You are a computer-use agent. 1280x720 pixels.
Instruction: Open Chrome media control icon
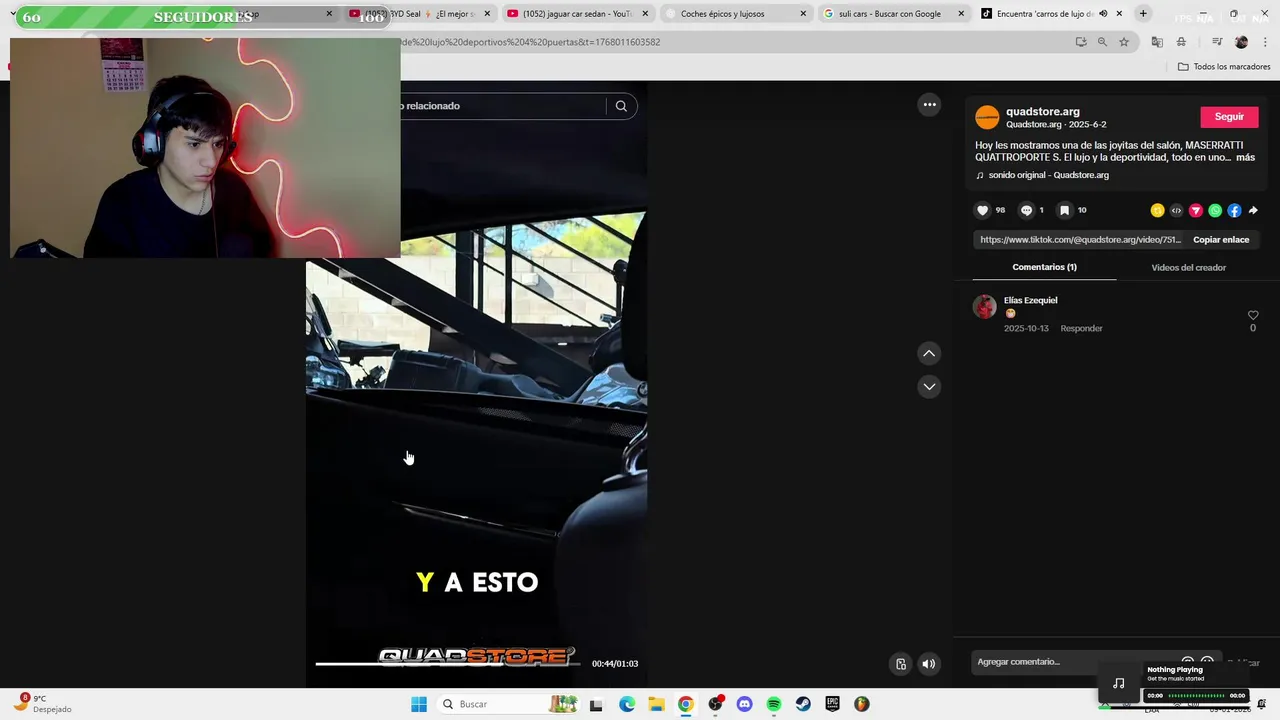pos(1217,42)
